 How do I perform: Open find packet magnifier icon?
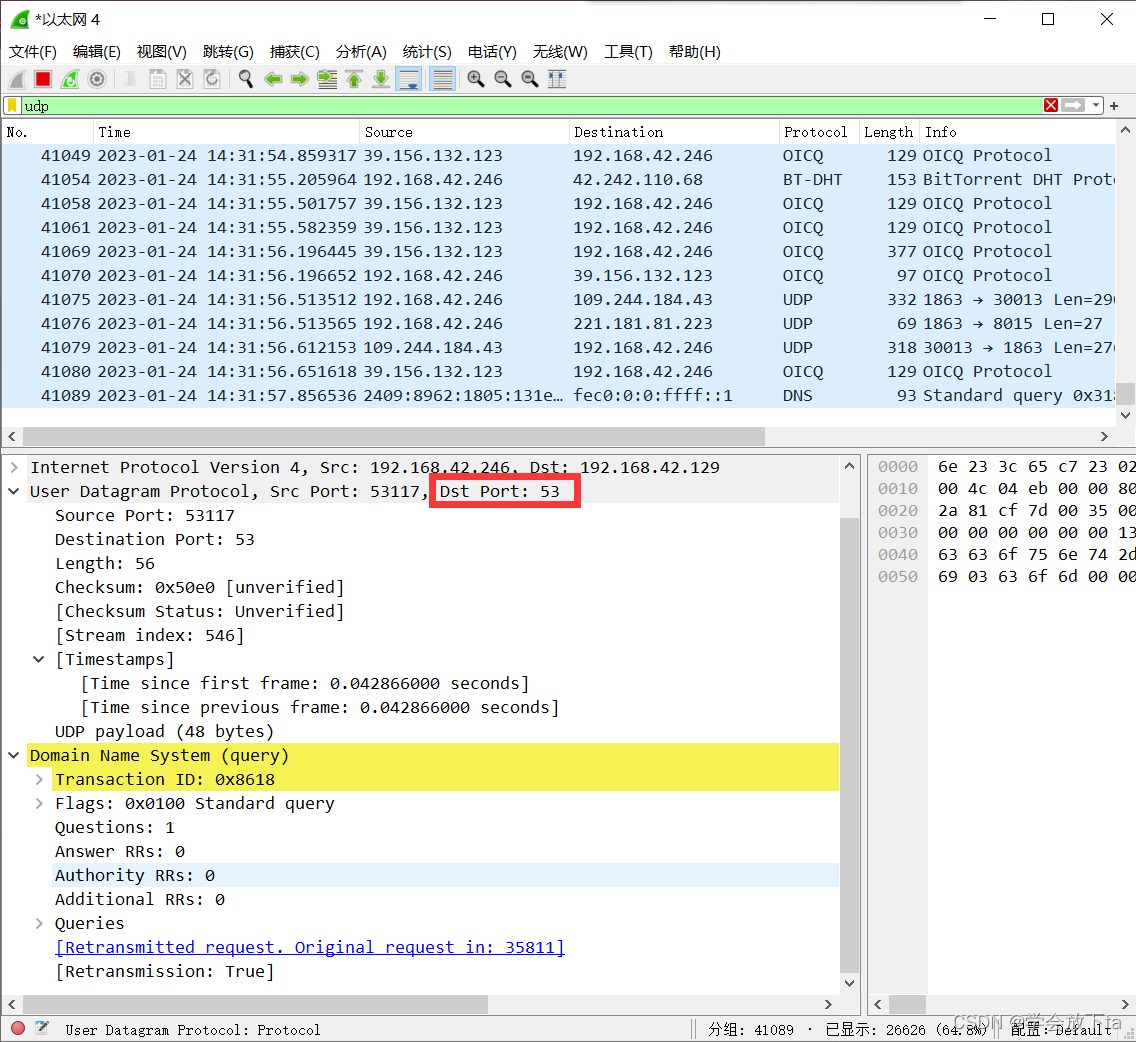(x=246, y=79)
